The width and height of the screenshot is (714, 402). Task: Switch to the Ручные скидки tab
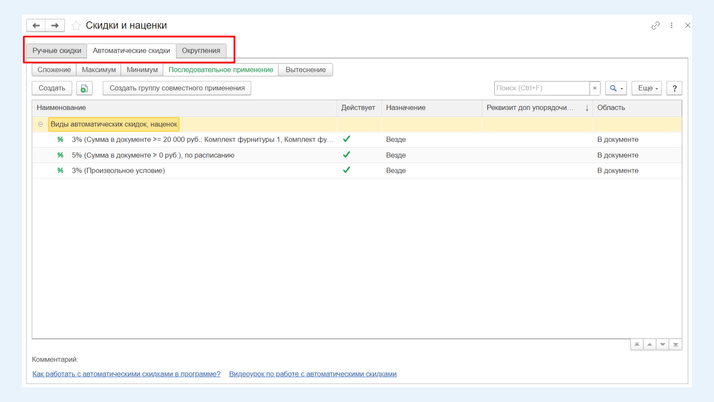coord(56,50)
